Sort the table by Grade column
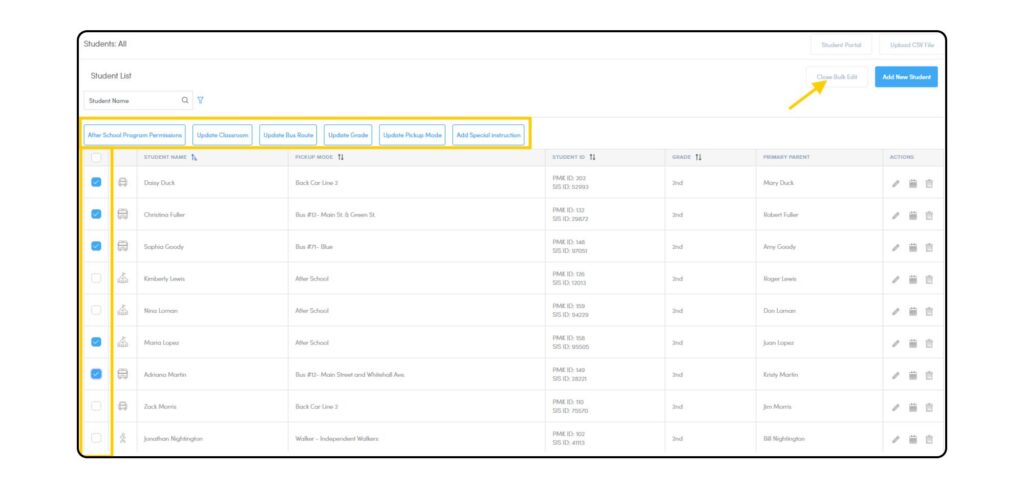Screen dimensions: 1024x490 pyautogui.click(x=697, y=157)
